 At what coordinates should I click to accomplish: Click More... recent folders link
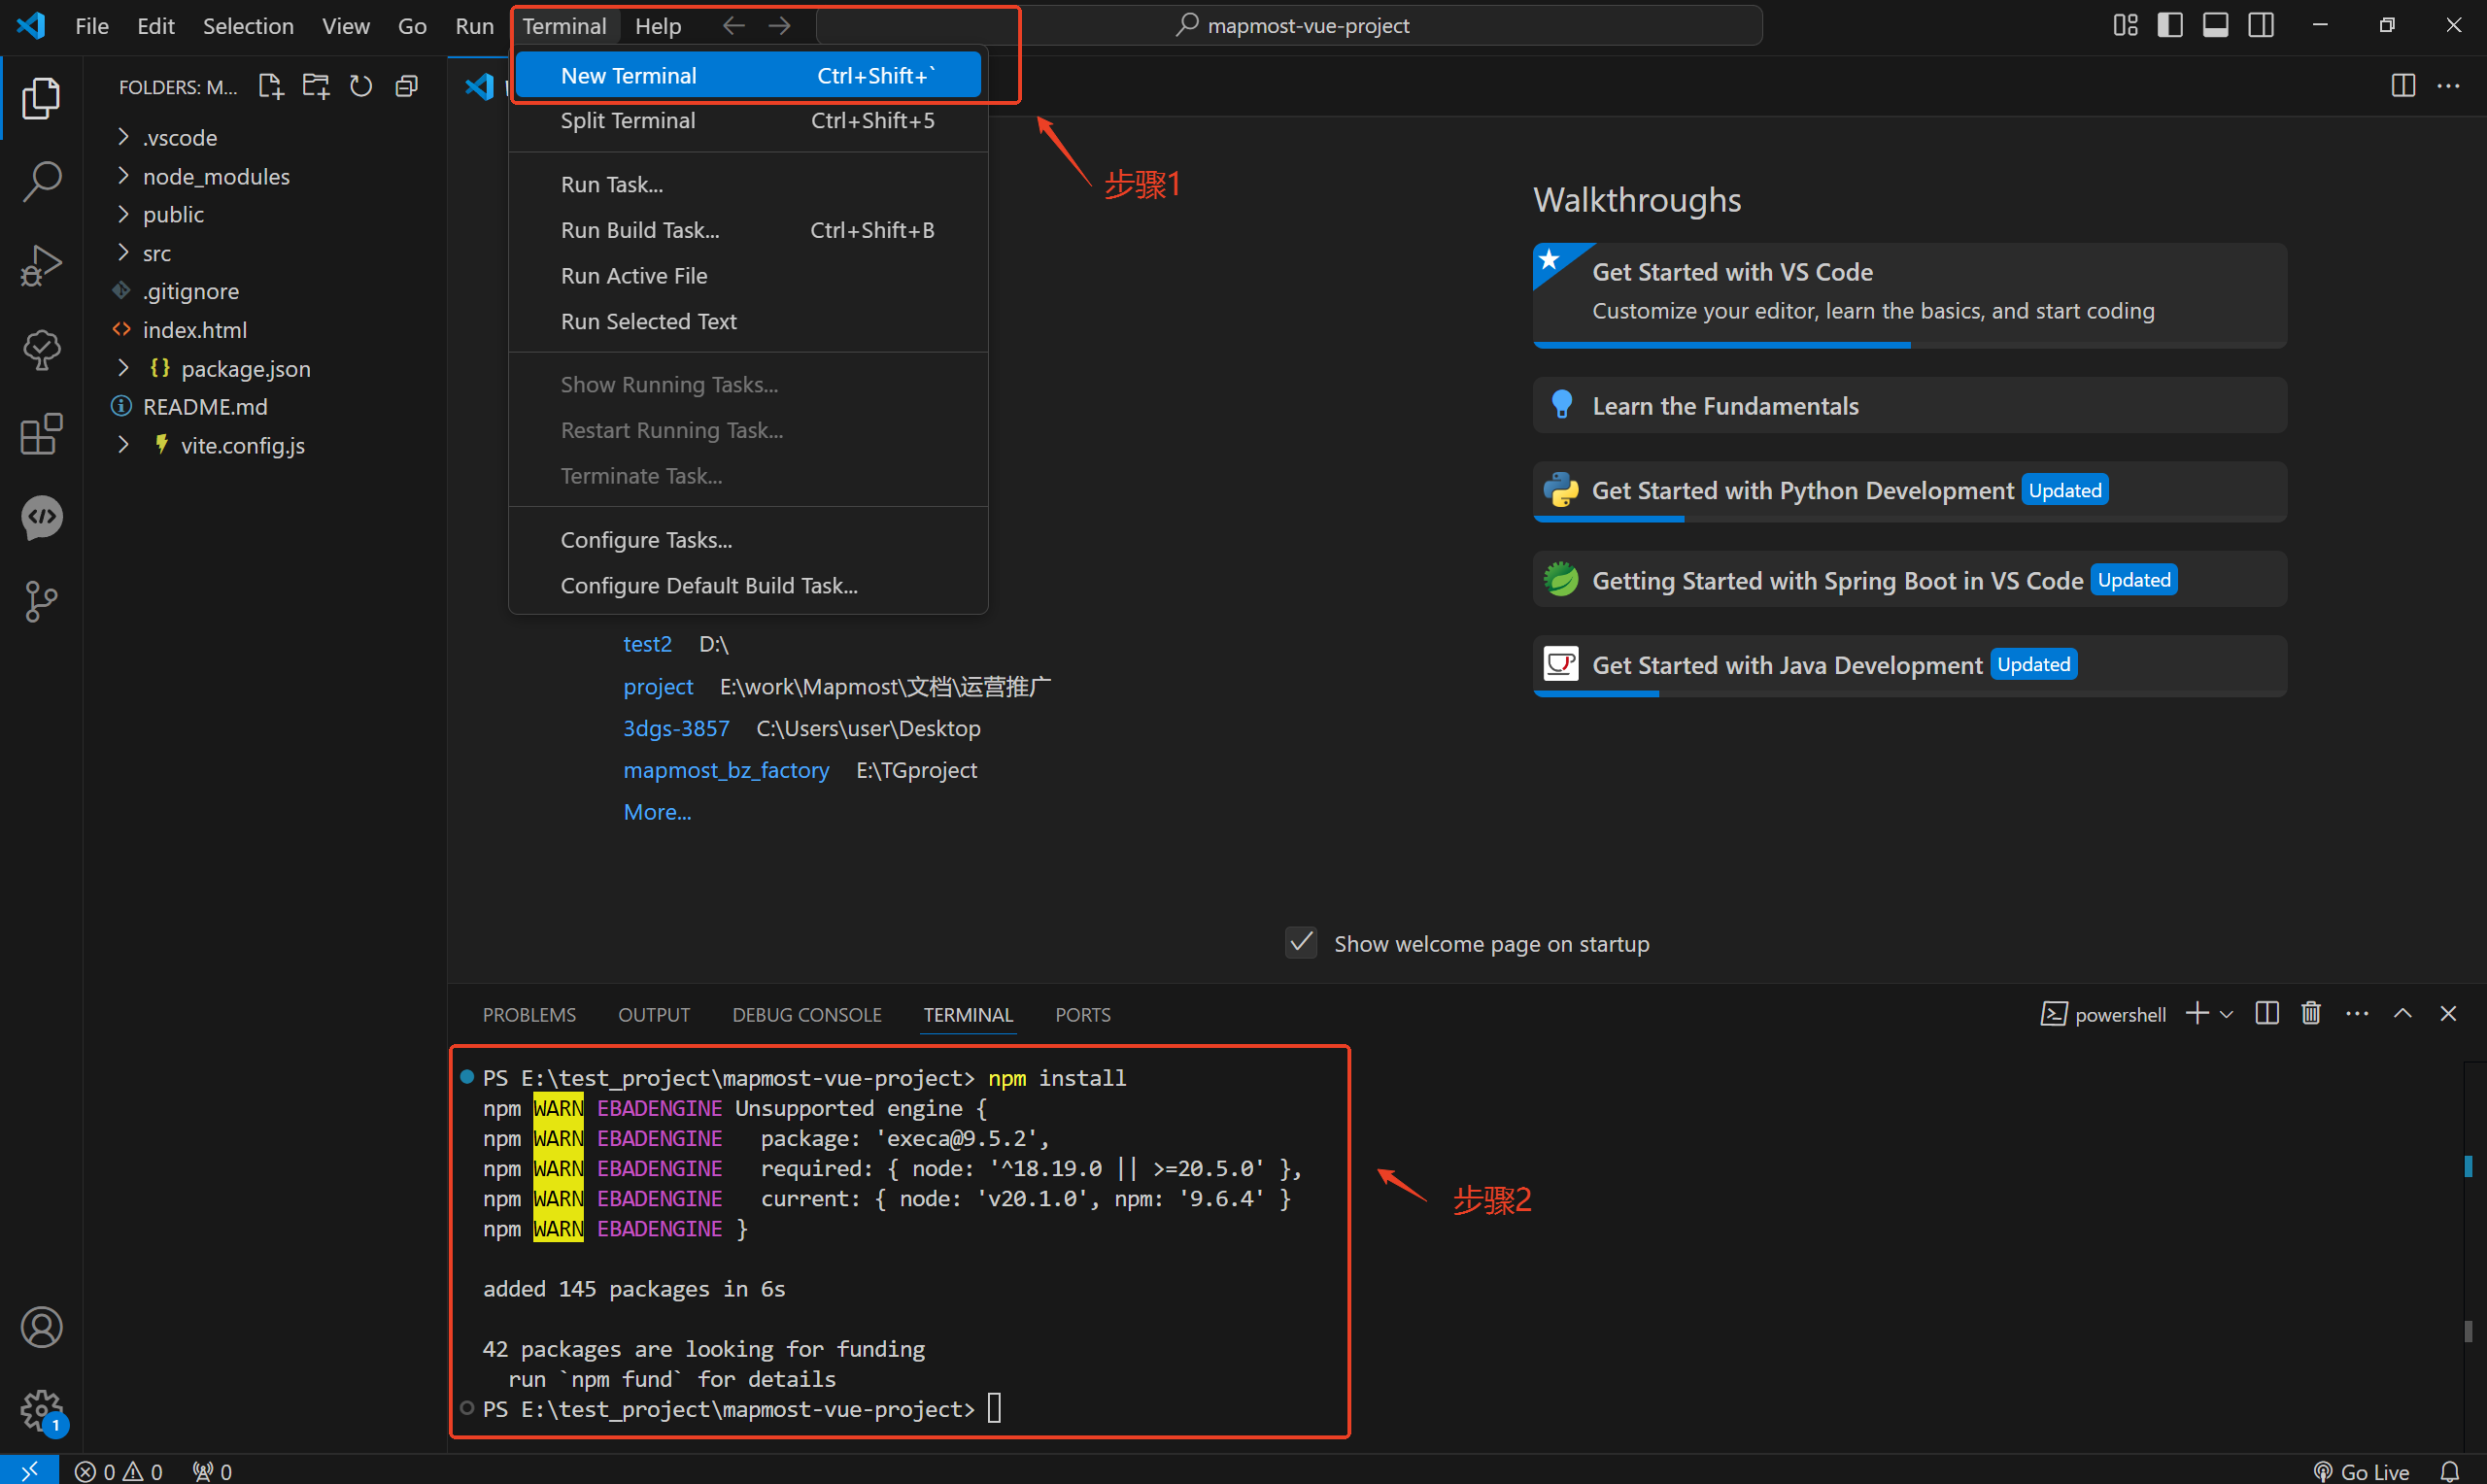coord(657,812)
